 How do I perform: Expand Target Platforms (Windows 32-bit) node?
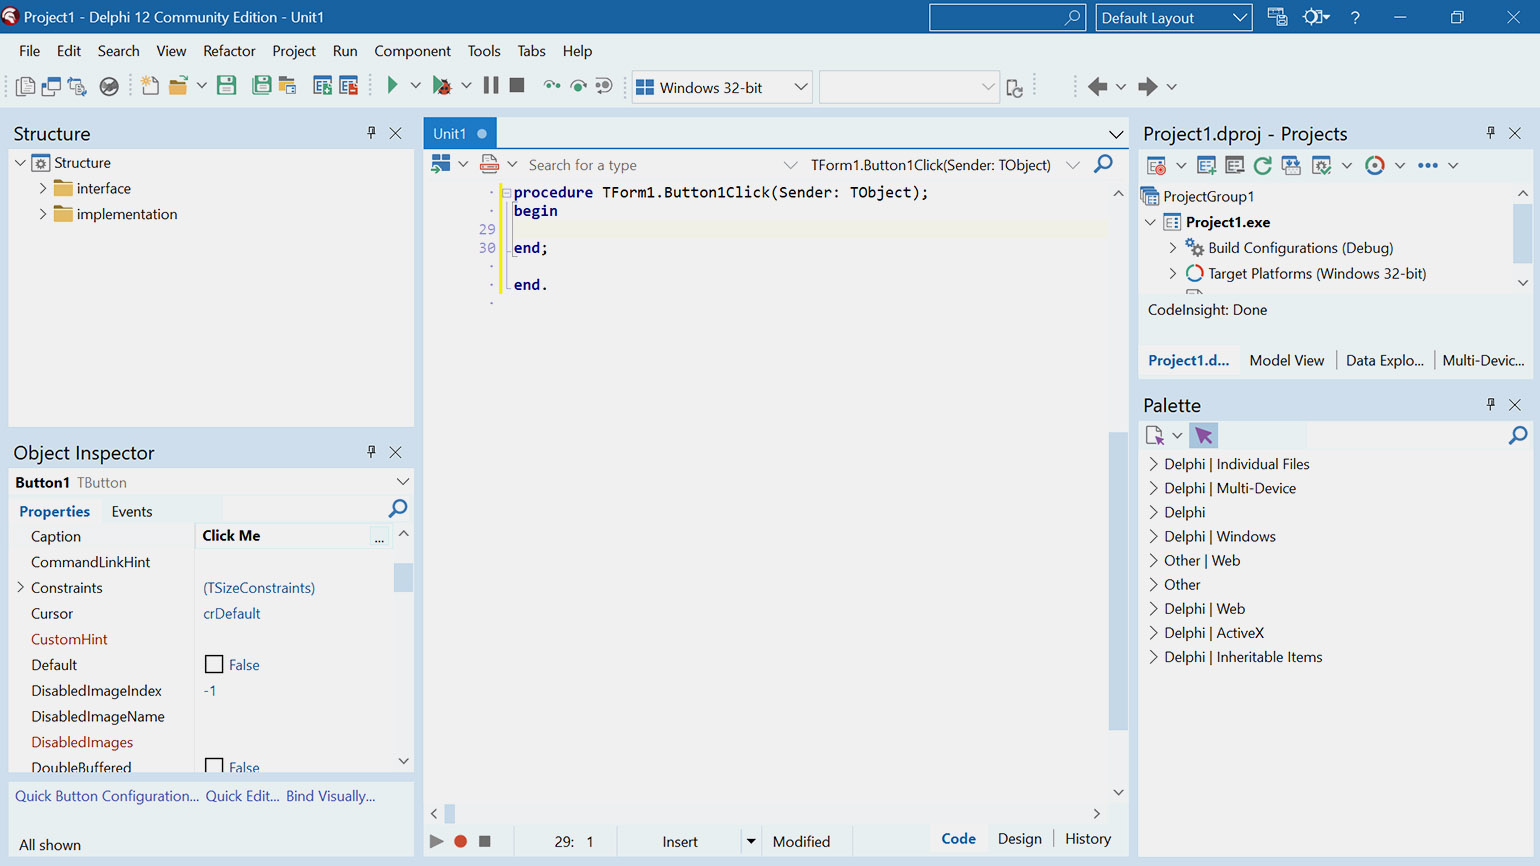tap(1173, 273)
